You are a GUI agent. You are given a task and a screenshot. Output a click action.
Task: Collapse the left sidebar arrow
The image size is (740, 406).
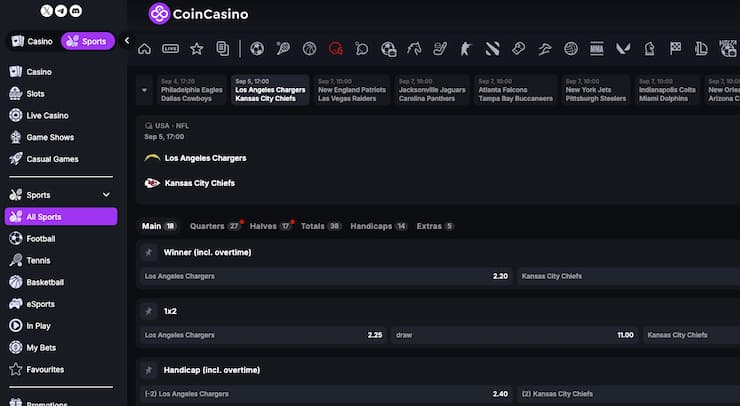pyautogui.click(x=126, y=41)
